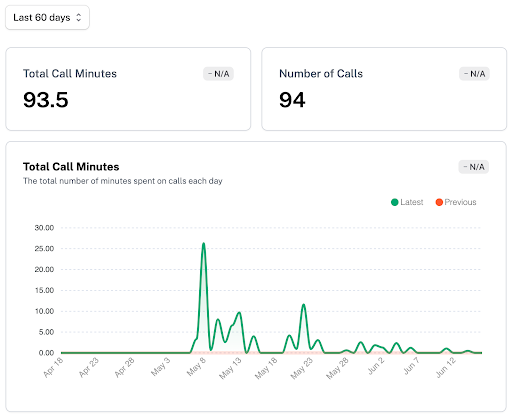Click the Total Call Minutes card title
Image resolution: width=512 pixels, height=419 pixels.
point(70,73)
